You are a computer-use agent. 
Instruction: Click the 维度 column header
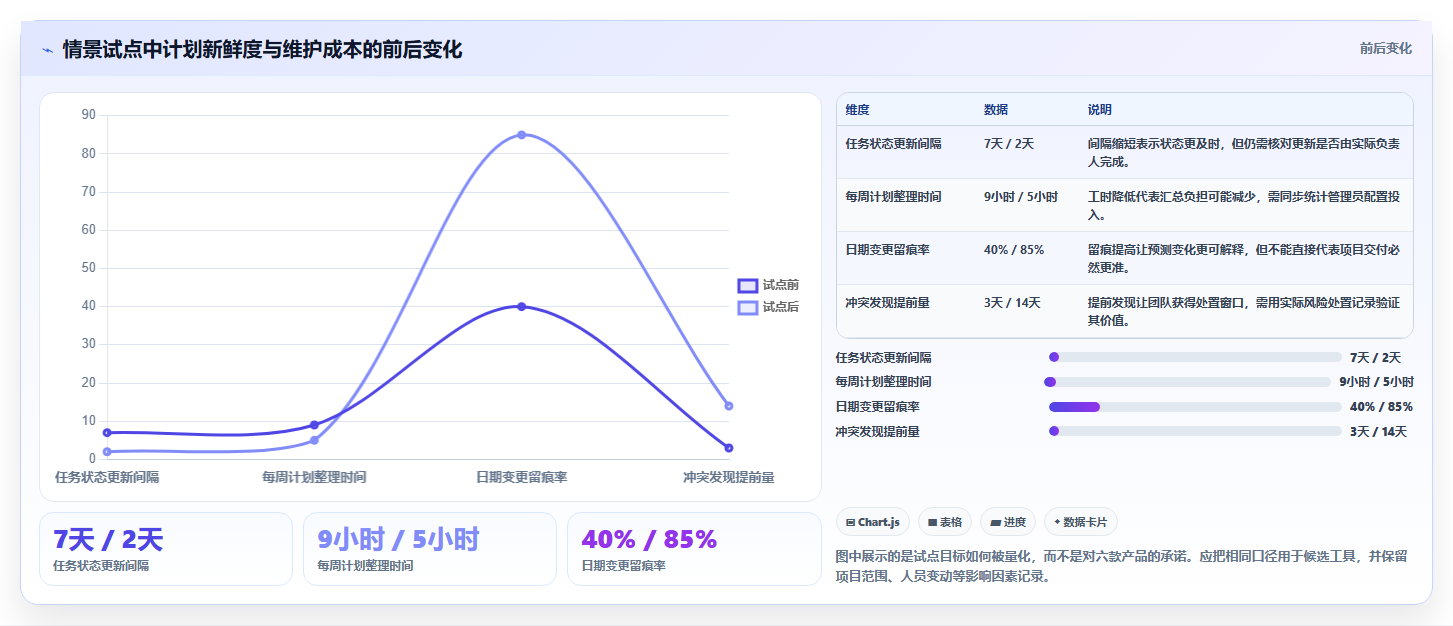point(858,110)
